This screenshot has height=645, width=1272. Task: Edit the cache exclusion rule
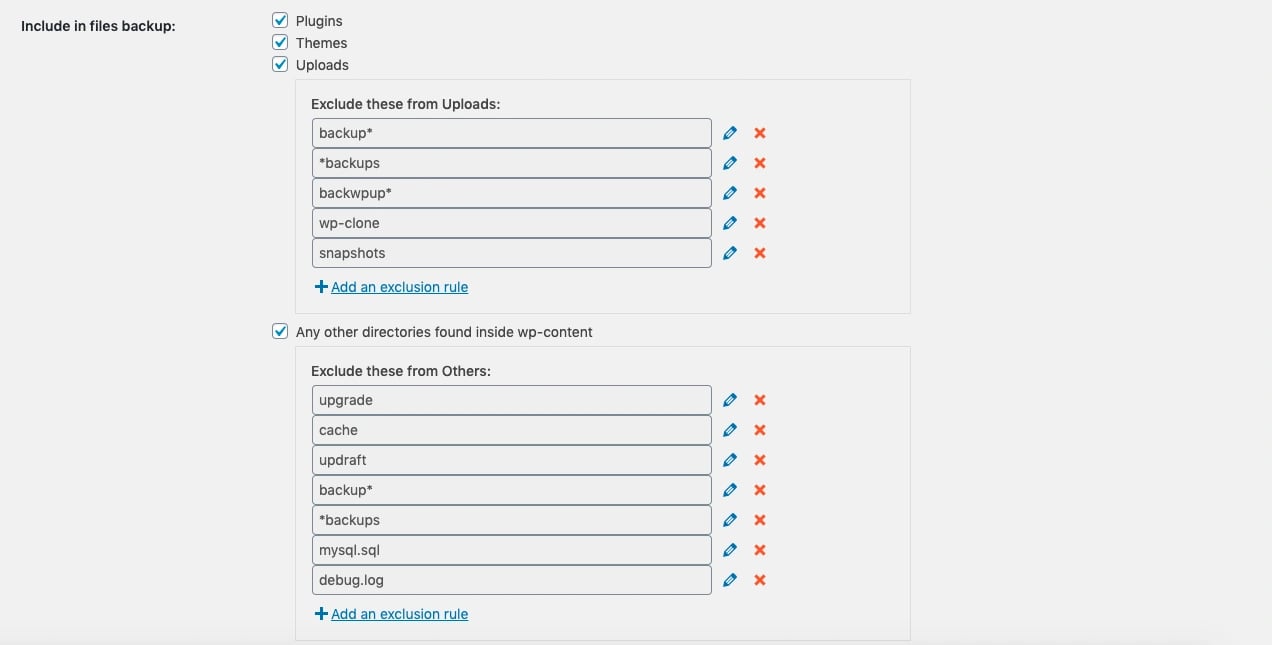coord(730,430)
